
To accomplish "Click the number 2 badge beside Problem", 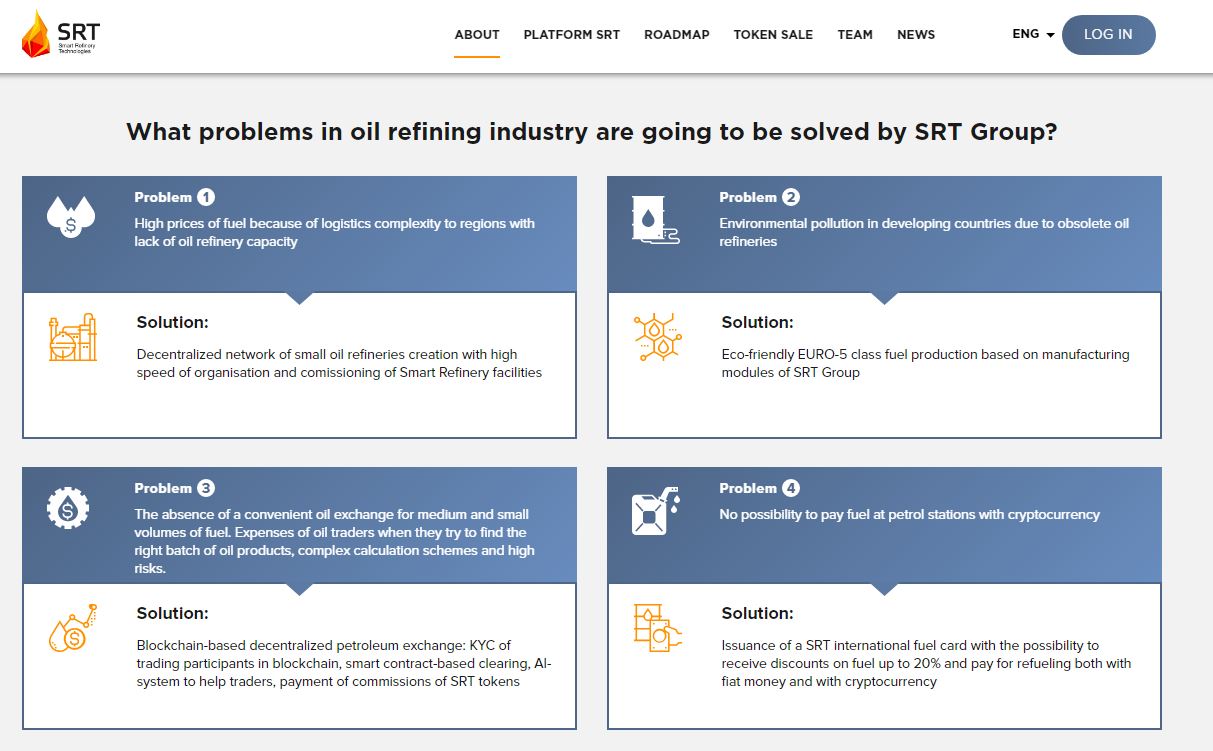I will 791,197.
